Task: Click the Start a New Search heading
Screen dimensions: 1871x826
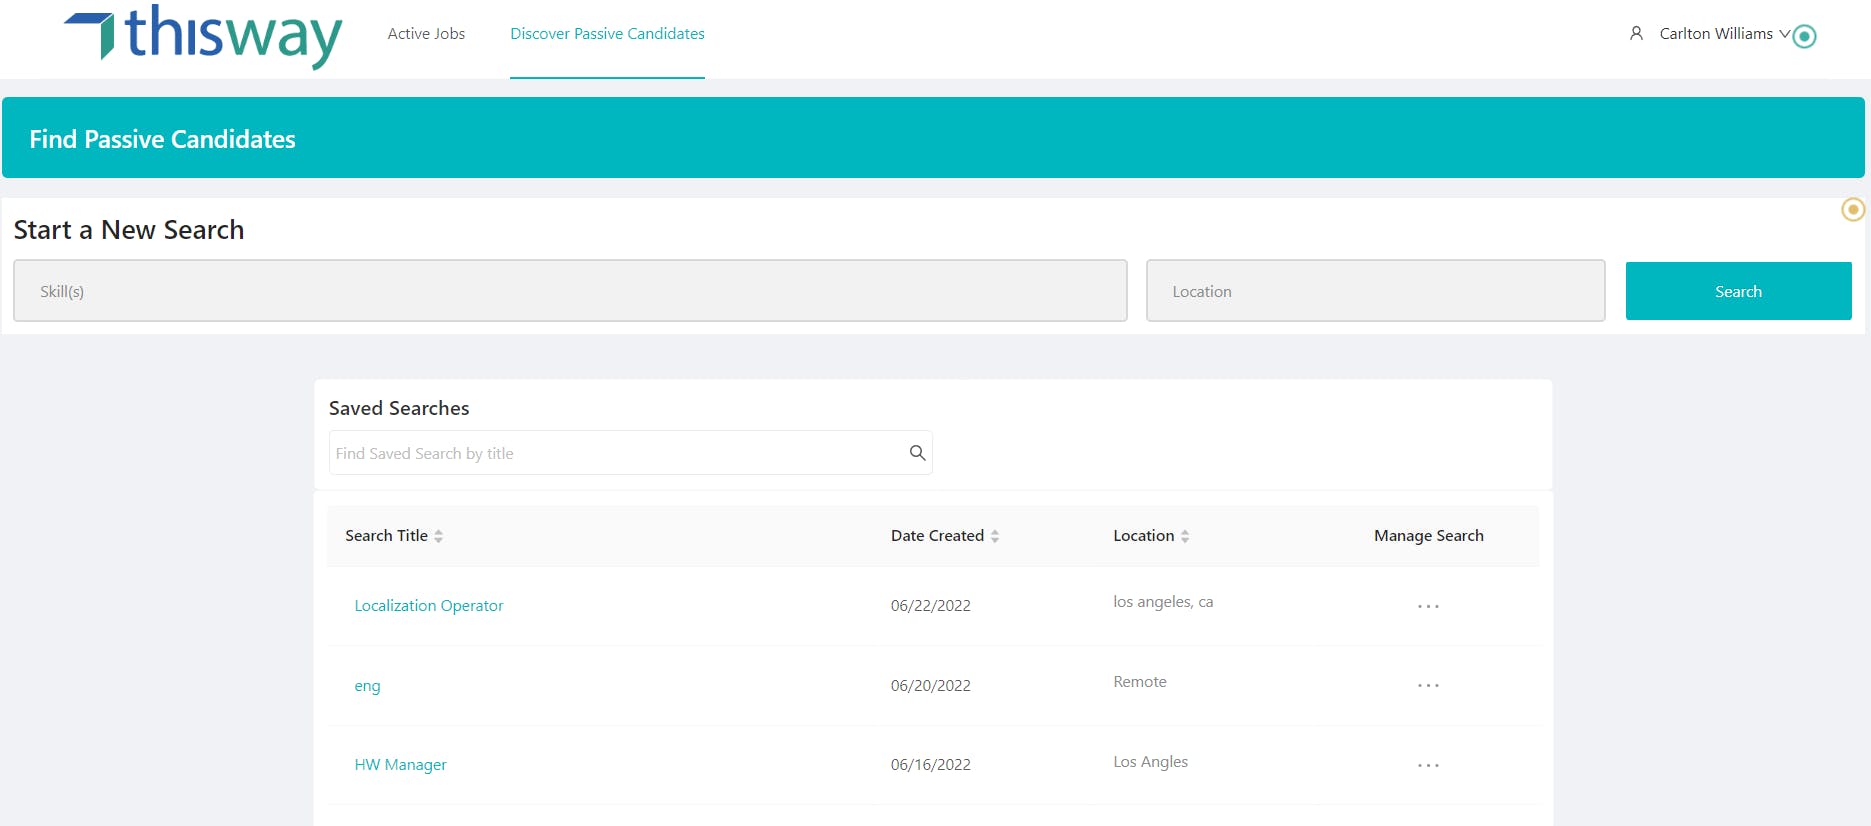Action: point(129,230)
